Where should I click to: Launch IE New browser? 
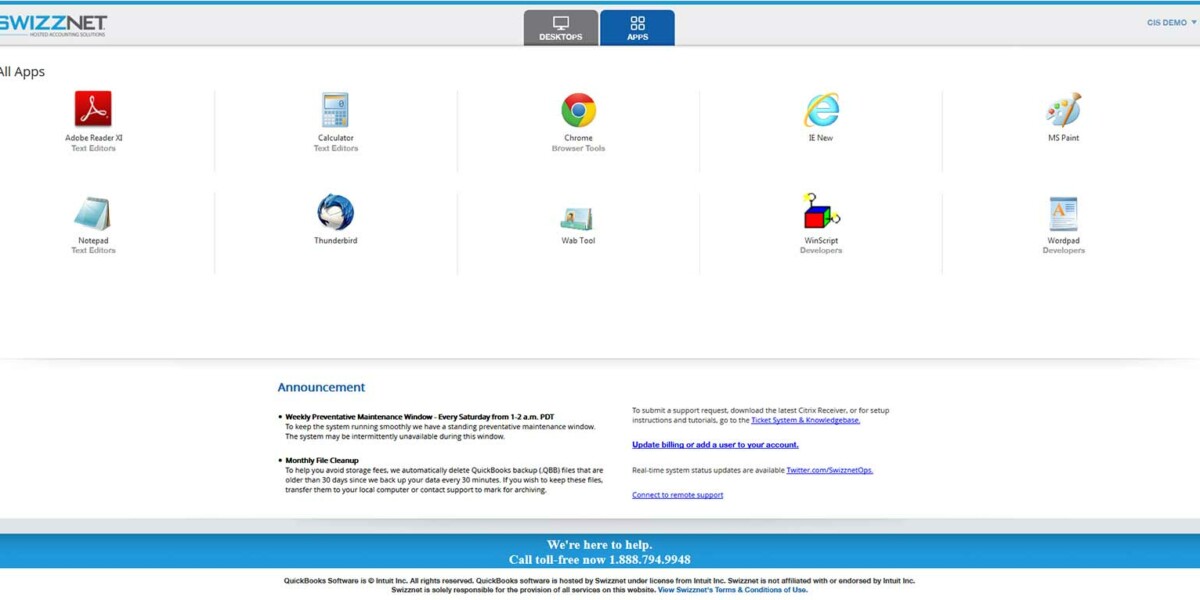820,110
